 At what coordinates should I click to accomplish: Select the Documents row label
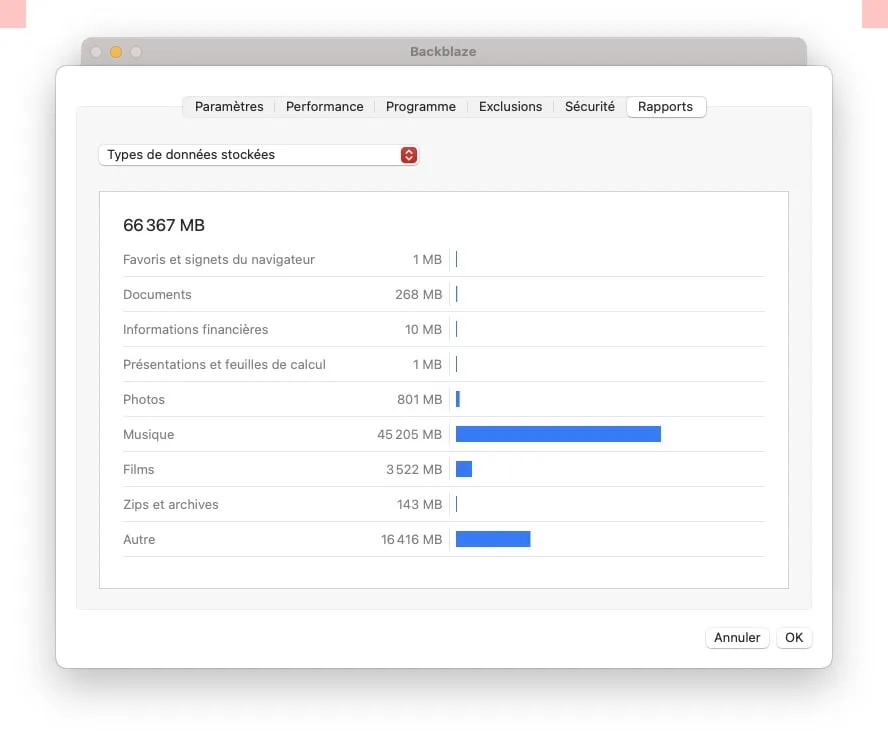pos(157,295)
